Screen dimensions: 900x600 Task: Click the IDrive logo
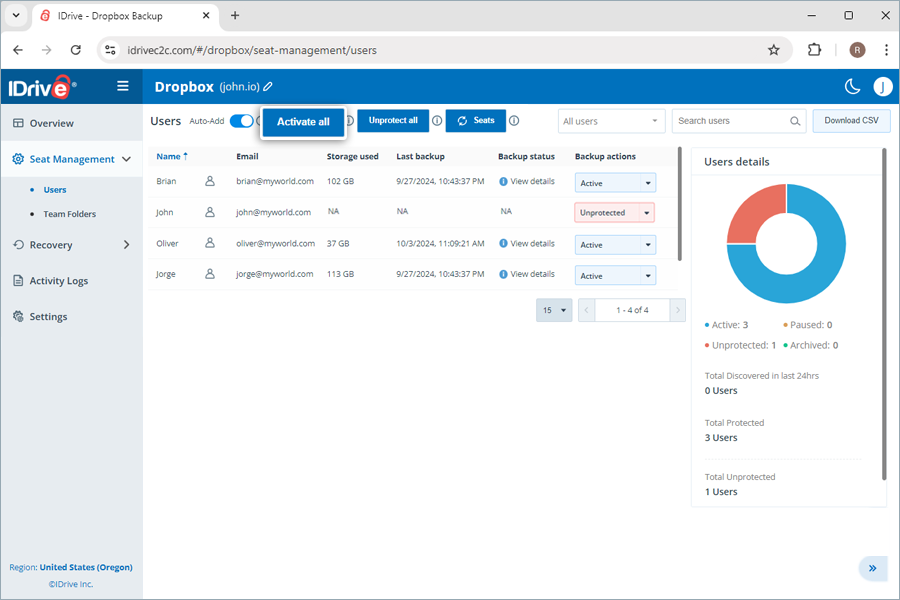click(x=41, y=87)
